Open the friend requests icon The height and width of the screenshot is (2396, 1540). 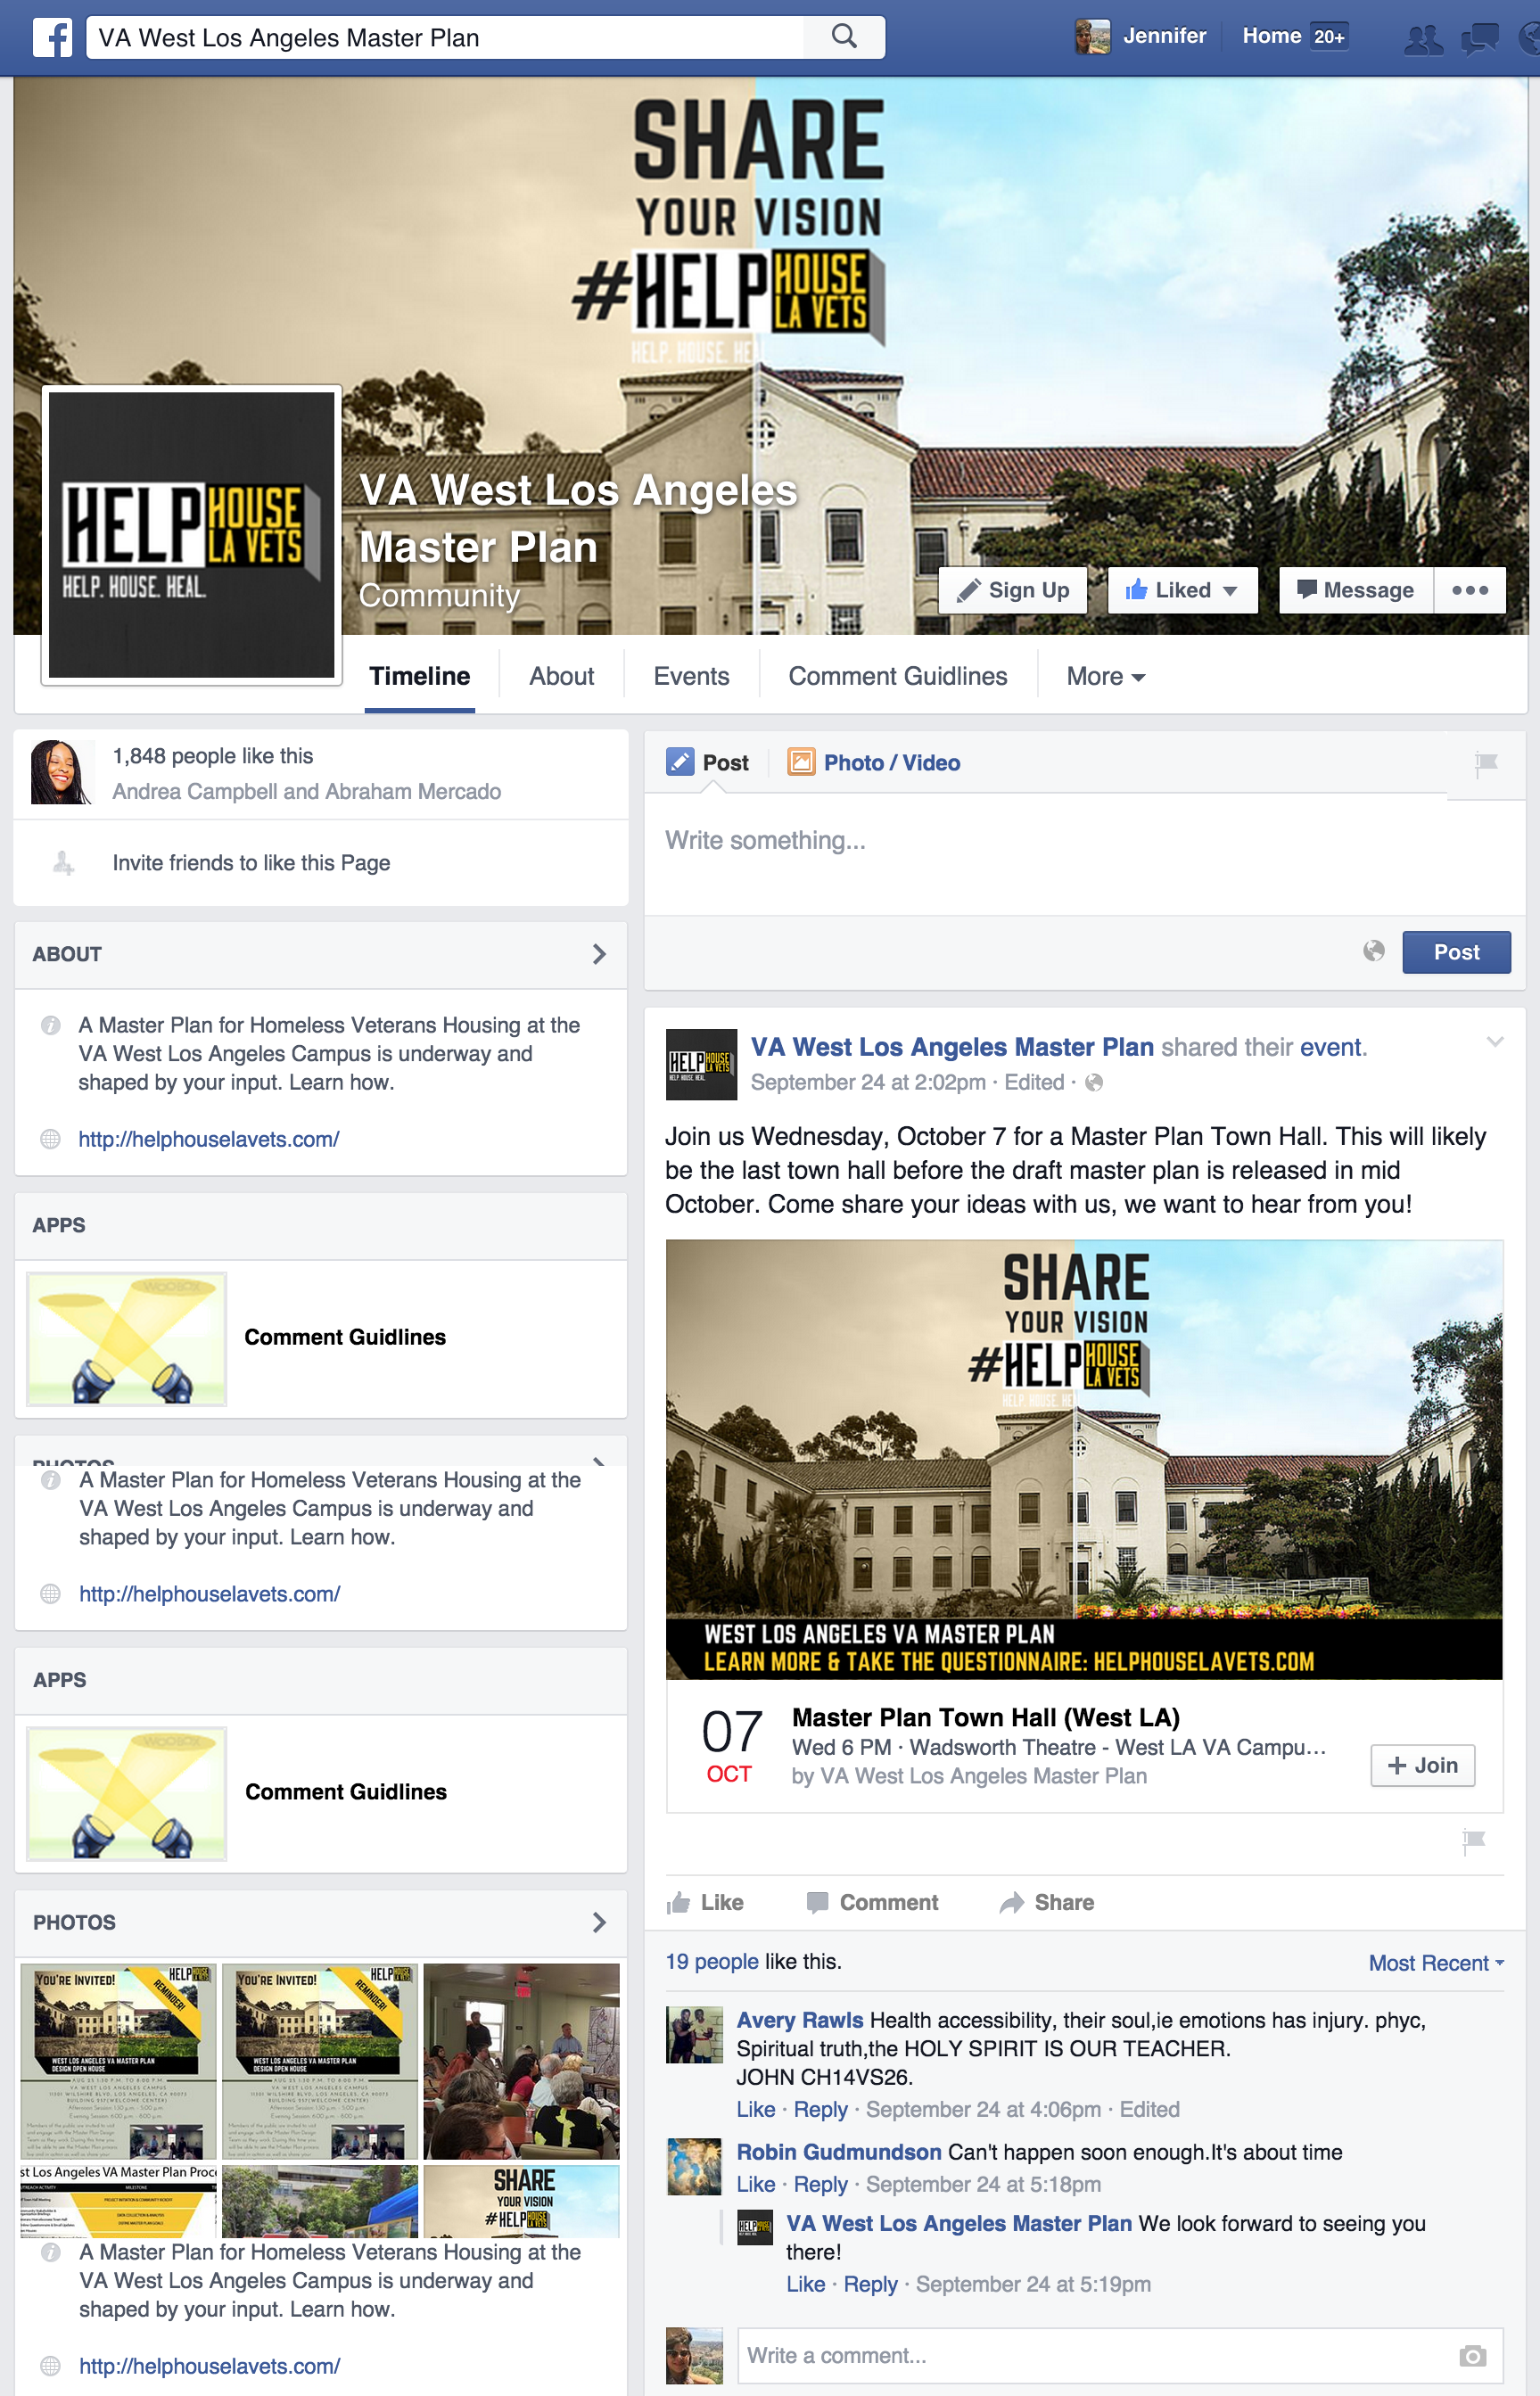[1423, 38]
